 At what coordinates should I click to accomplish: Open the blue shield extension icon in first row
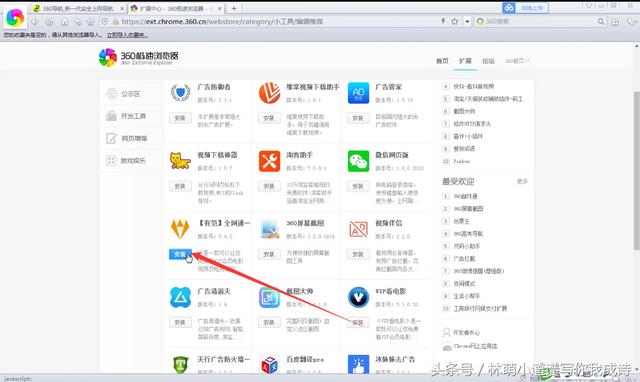coord(180,93)
